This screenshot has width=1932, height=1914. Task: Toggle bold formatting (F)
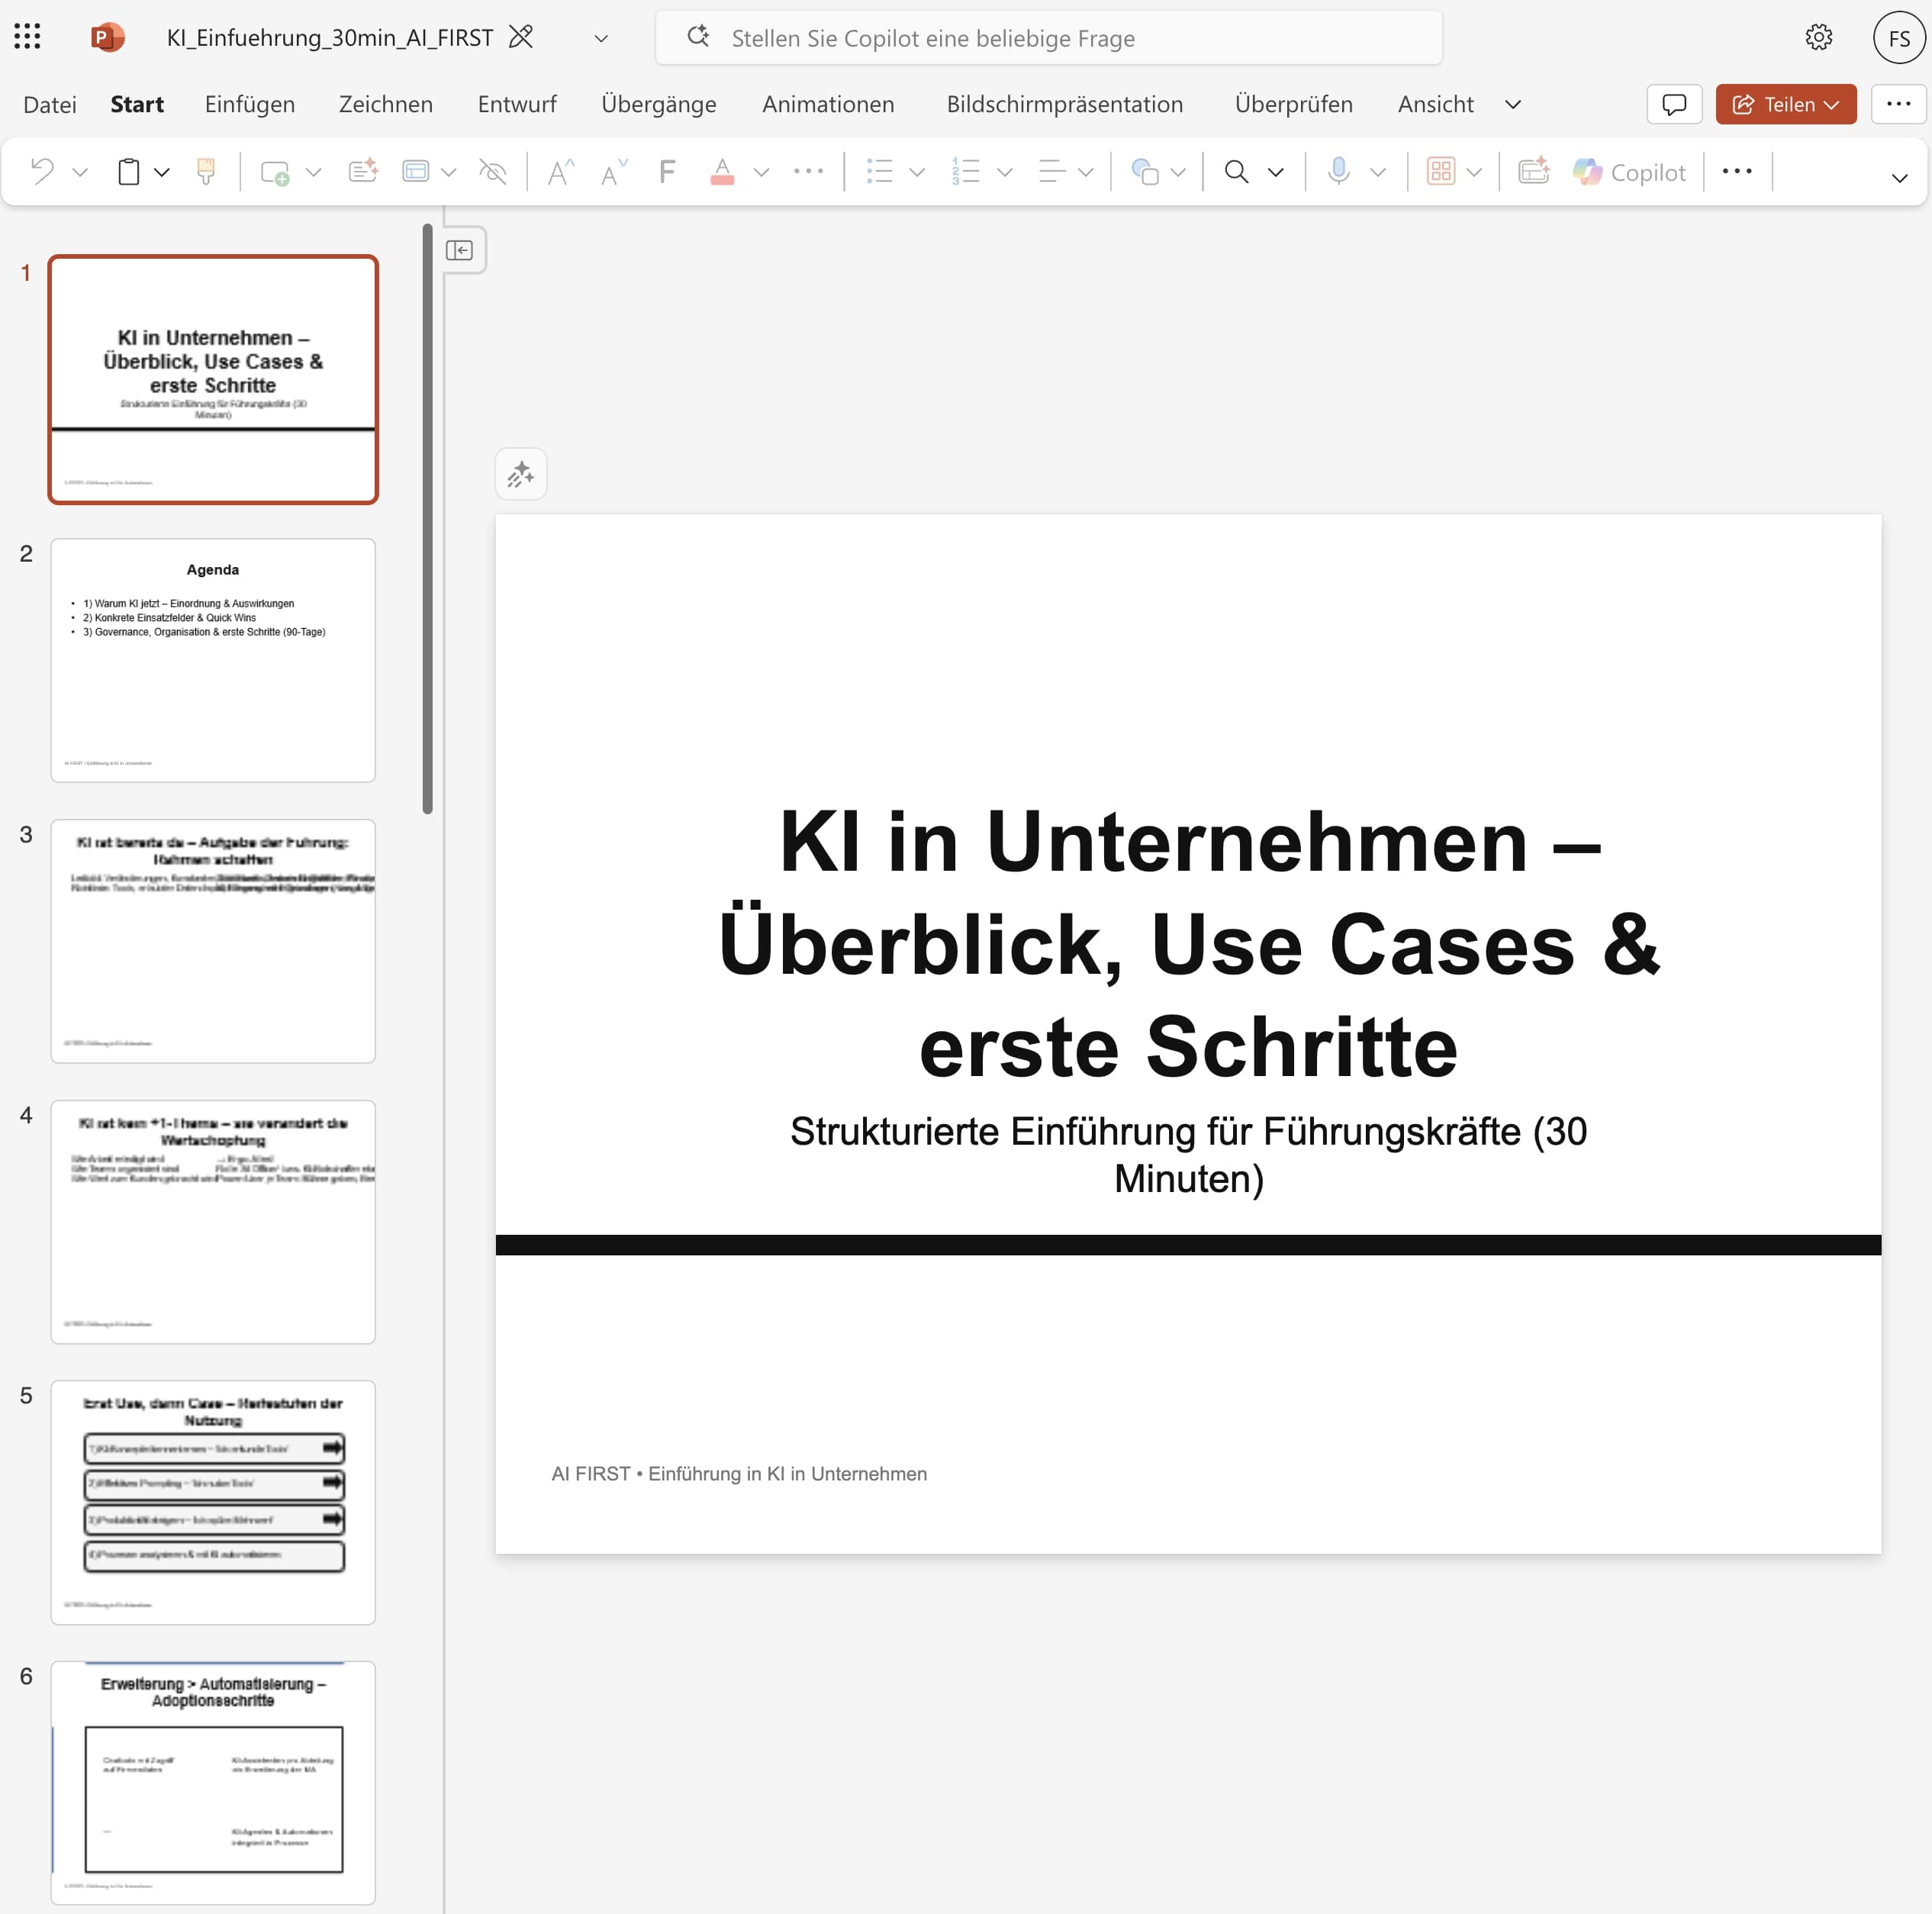667,172
